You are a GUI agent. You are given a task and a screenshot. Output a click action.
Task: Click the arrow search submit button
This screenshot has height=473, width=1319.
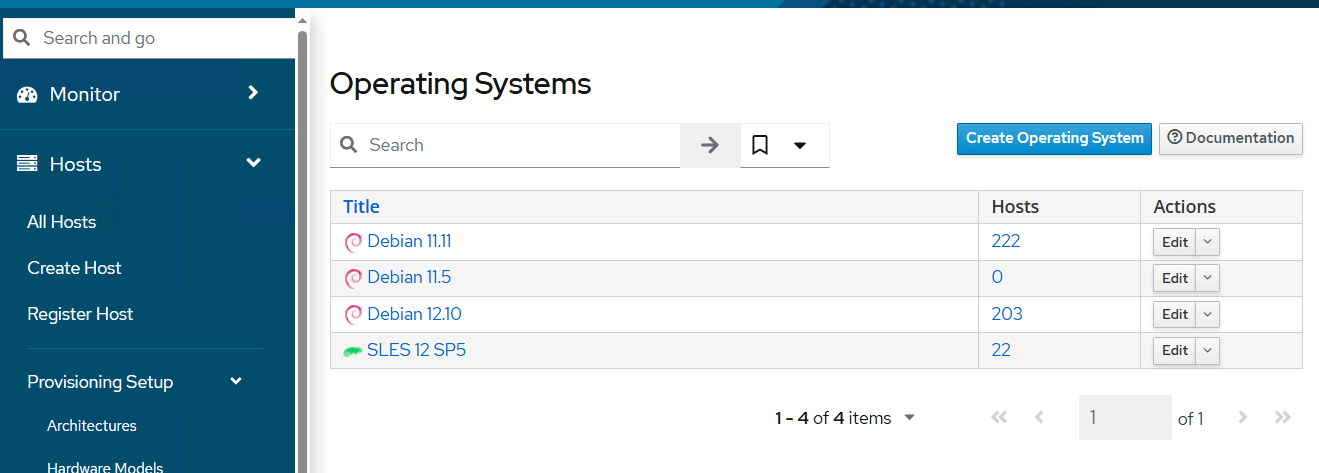pos(710,146)
